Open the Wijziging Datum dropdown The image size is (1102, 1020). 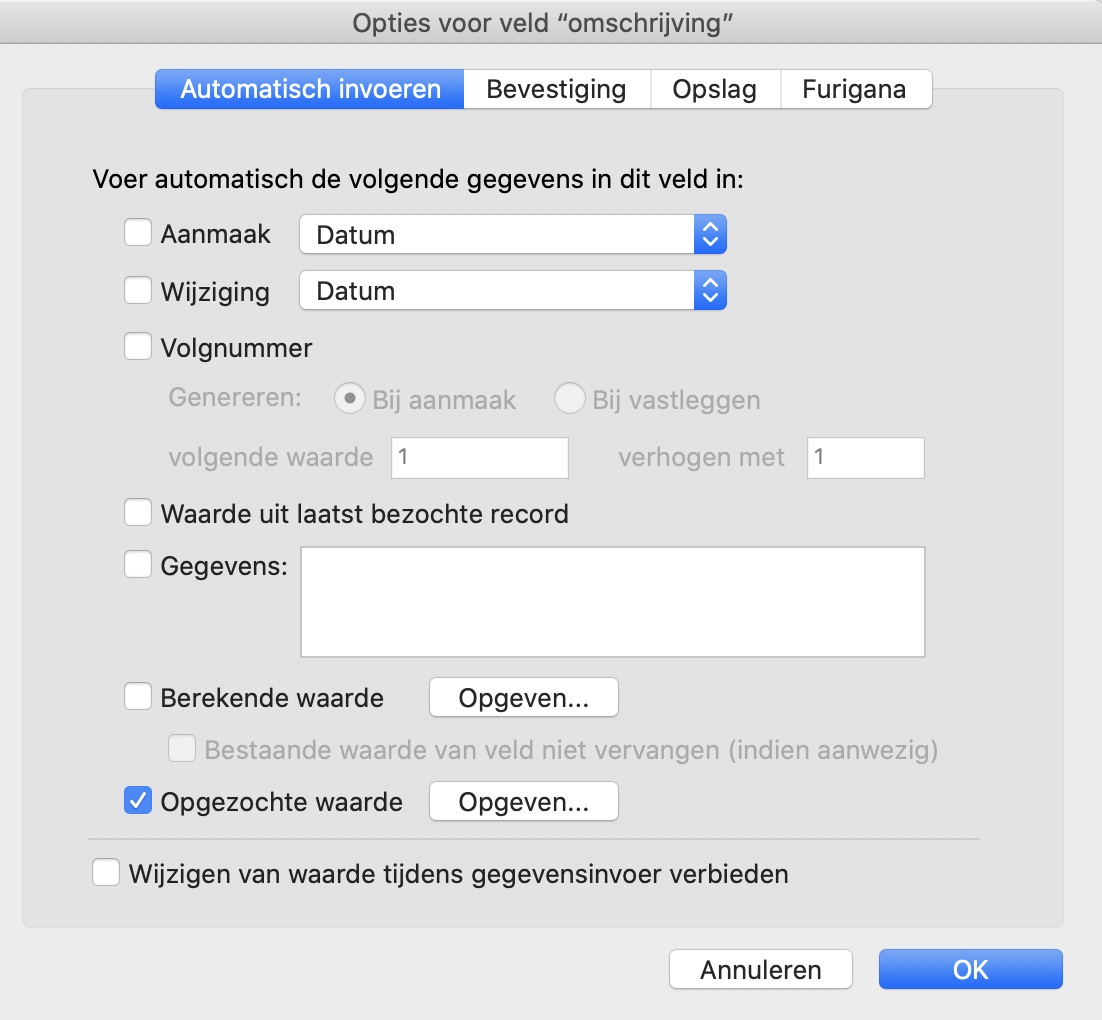click(x=513, y=290)
